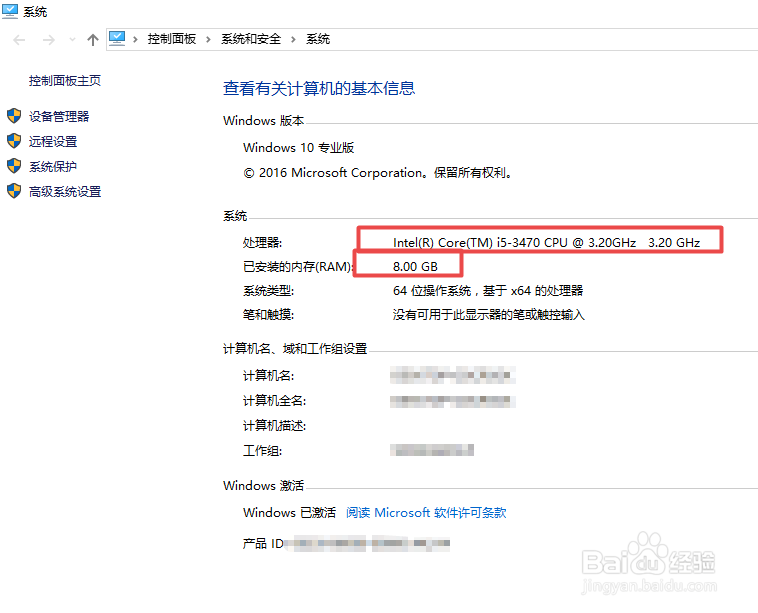This screenshot has width=758, height=613.
Task: Click the 处理器: label
Action: pos(262,243)
